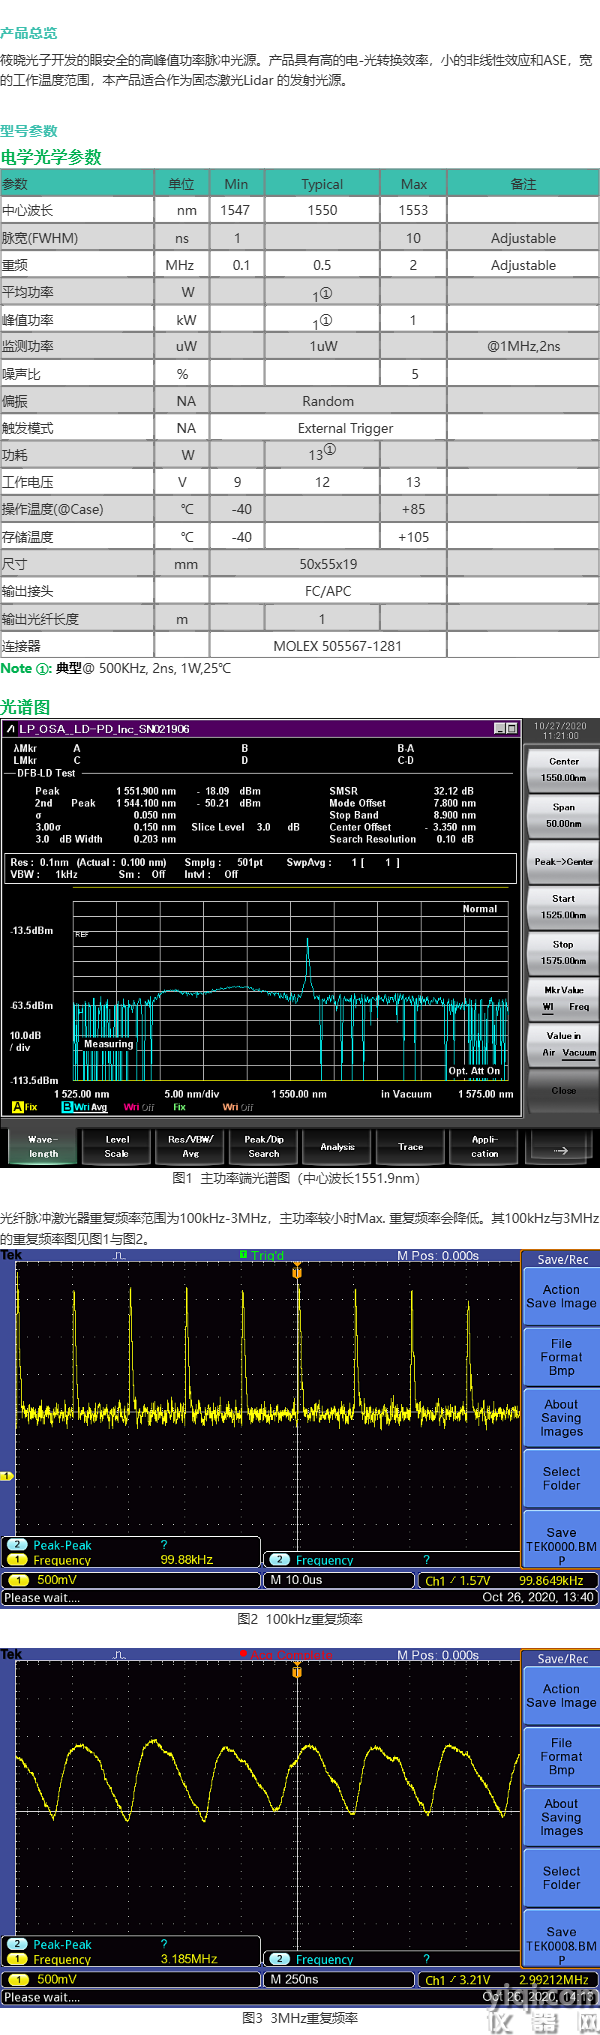600x2035 pixels.
Task: Select the Stop 1575.00nm softkey
Action: point(563,952)
